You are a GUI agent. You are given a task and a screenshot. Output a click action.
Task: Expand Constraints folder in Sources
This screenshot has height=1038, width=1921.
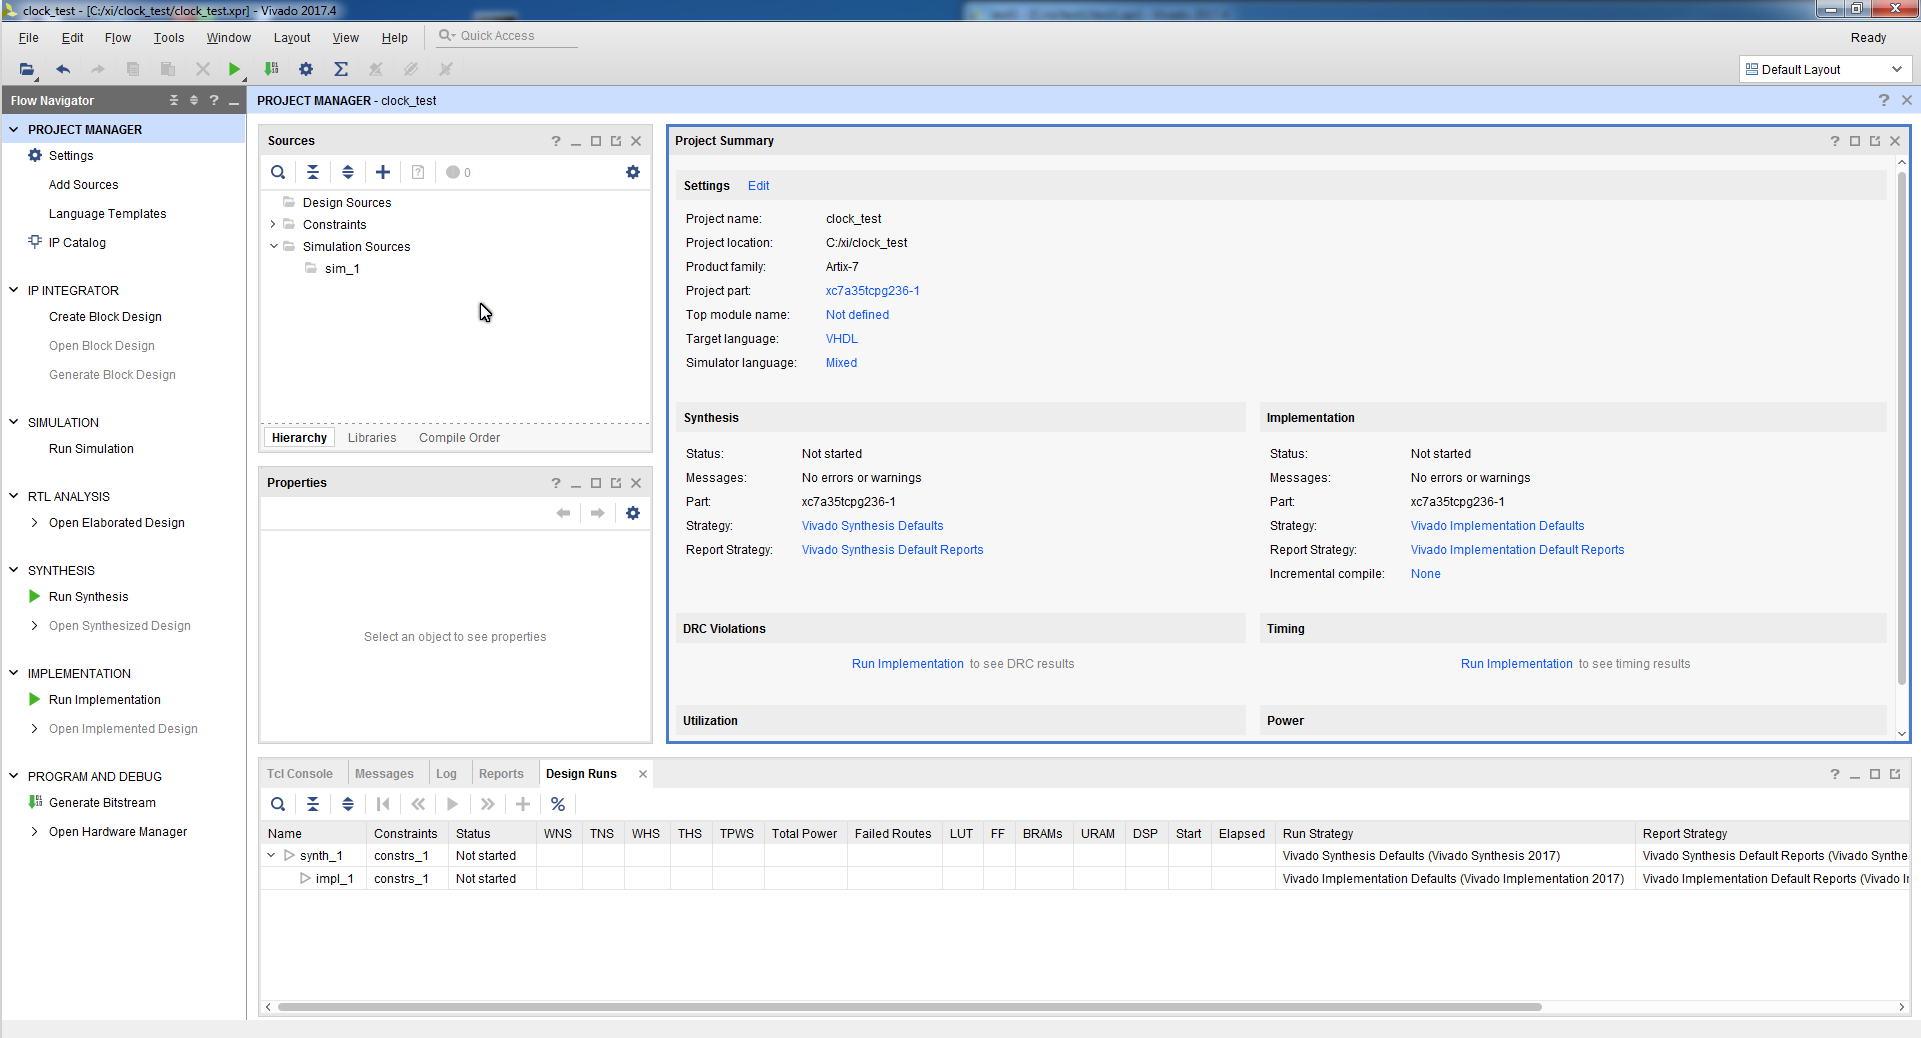(273, 225)
